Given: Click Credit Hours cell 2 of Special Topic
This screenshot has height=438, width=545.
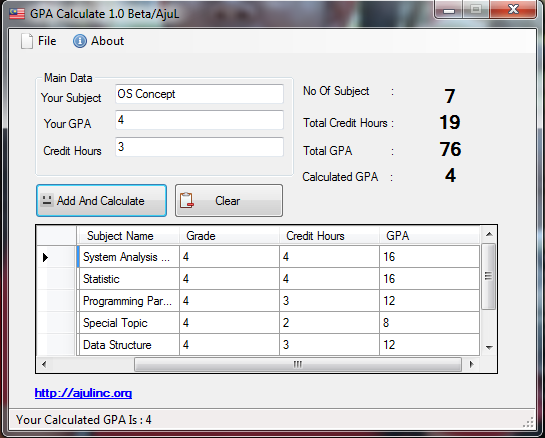Looking at the screenshot, I should pos(329,323).
